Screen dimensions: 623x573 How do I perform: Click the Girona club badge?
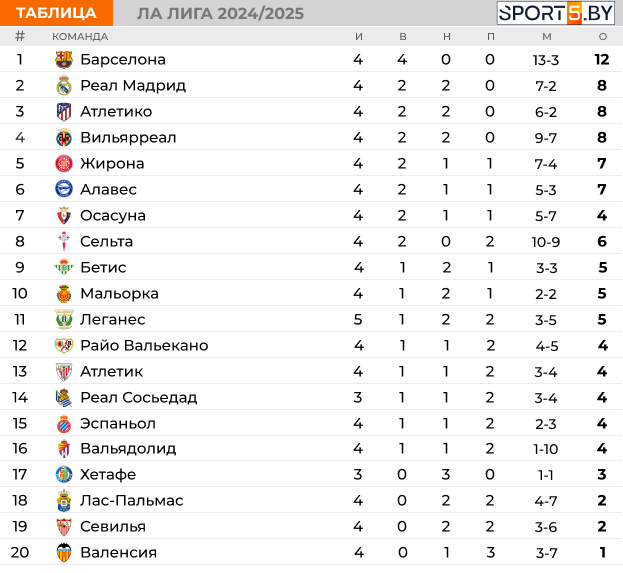[x=64, y=164]
